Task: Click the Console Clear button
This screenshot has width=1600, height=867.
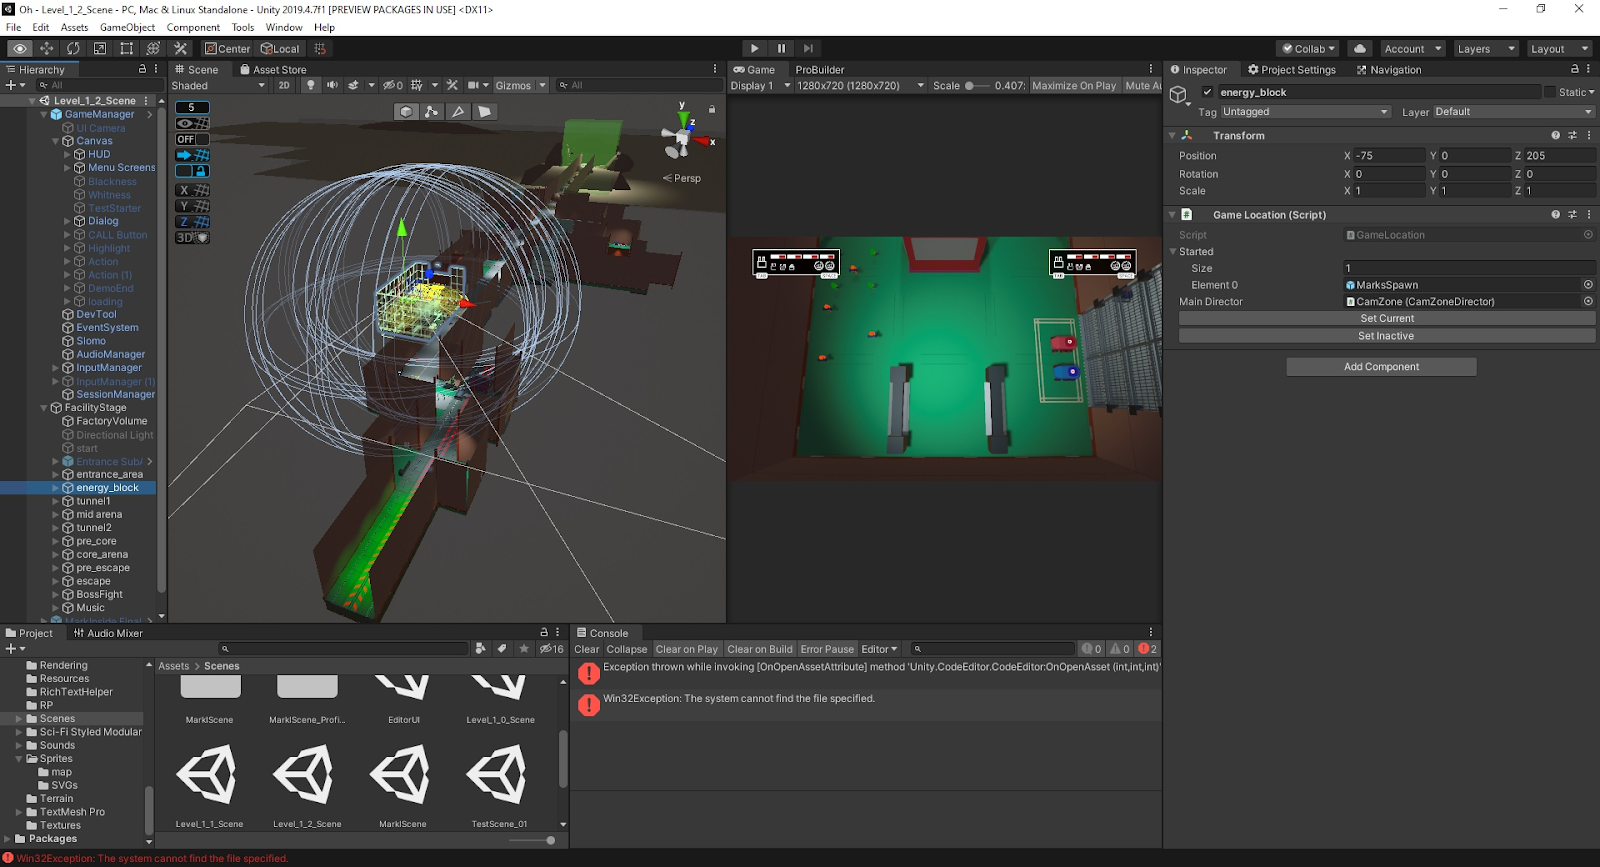Action: click(x=587, y=649)
